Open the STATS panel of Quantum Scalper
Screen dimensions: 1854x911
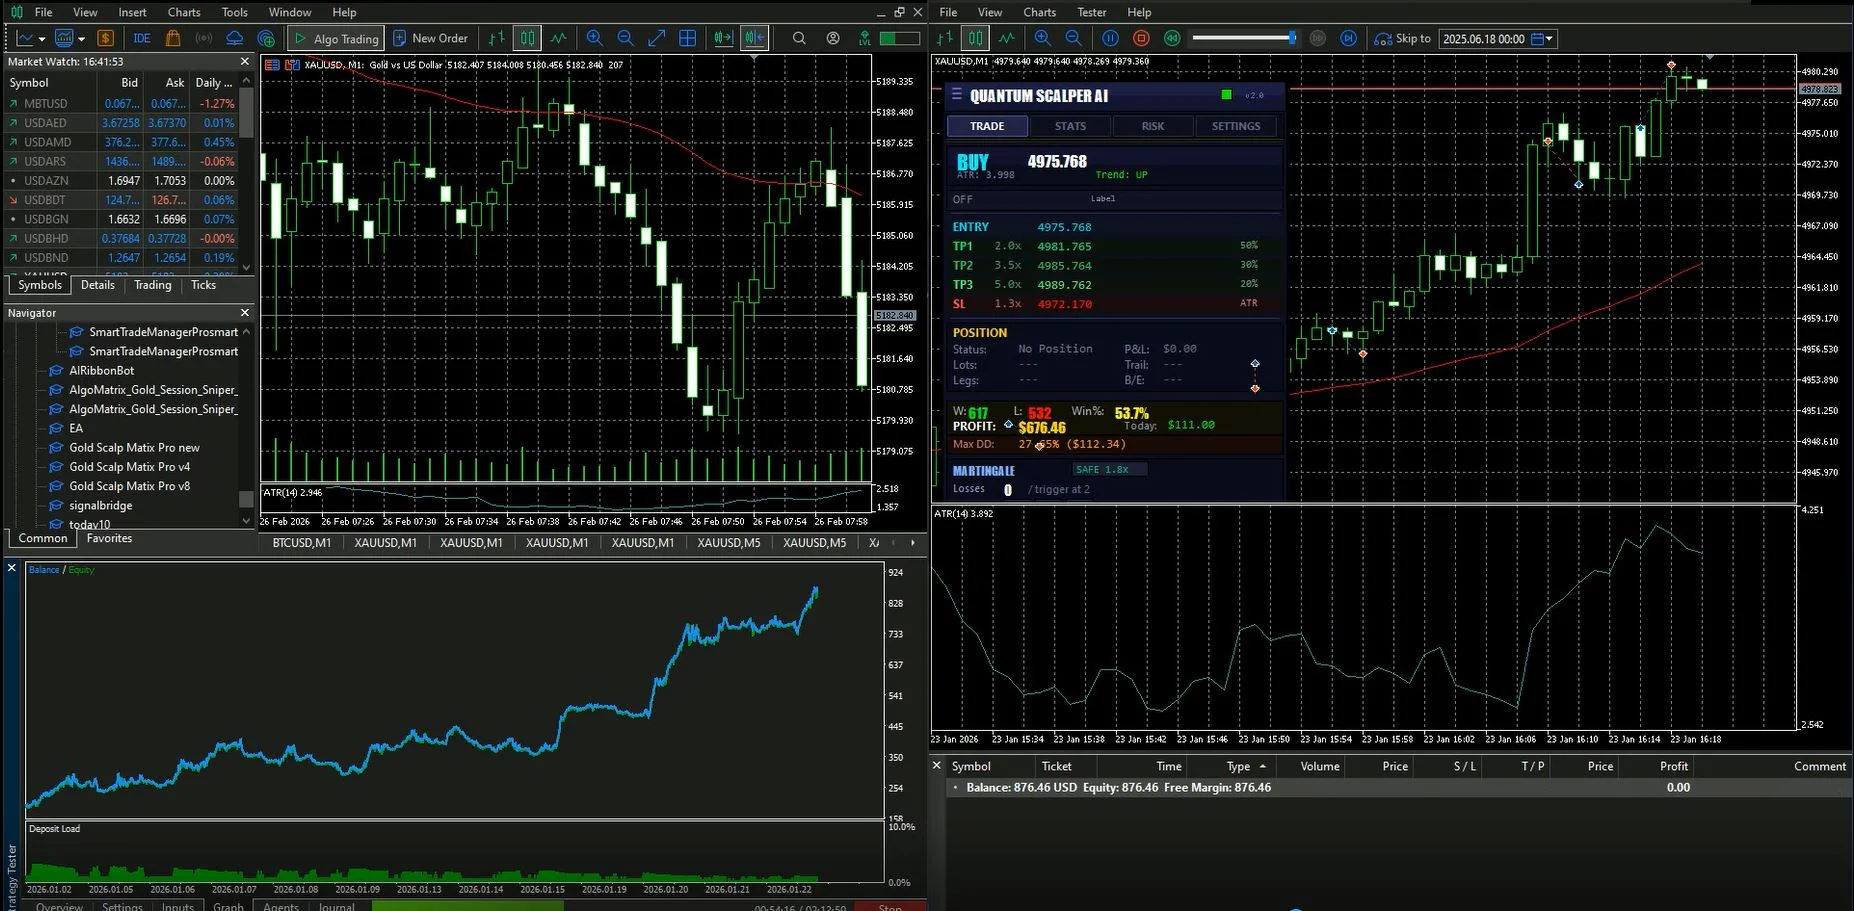1069,125
